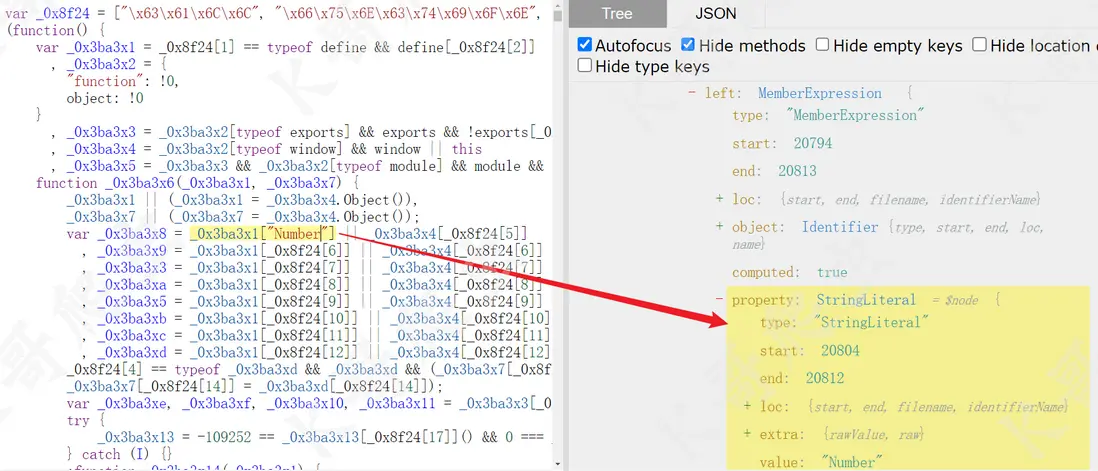Click down arrow of code editor scrollbar
1098x471 pixels.
pyautogui.click(x=557, y=465)
